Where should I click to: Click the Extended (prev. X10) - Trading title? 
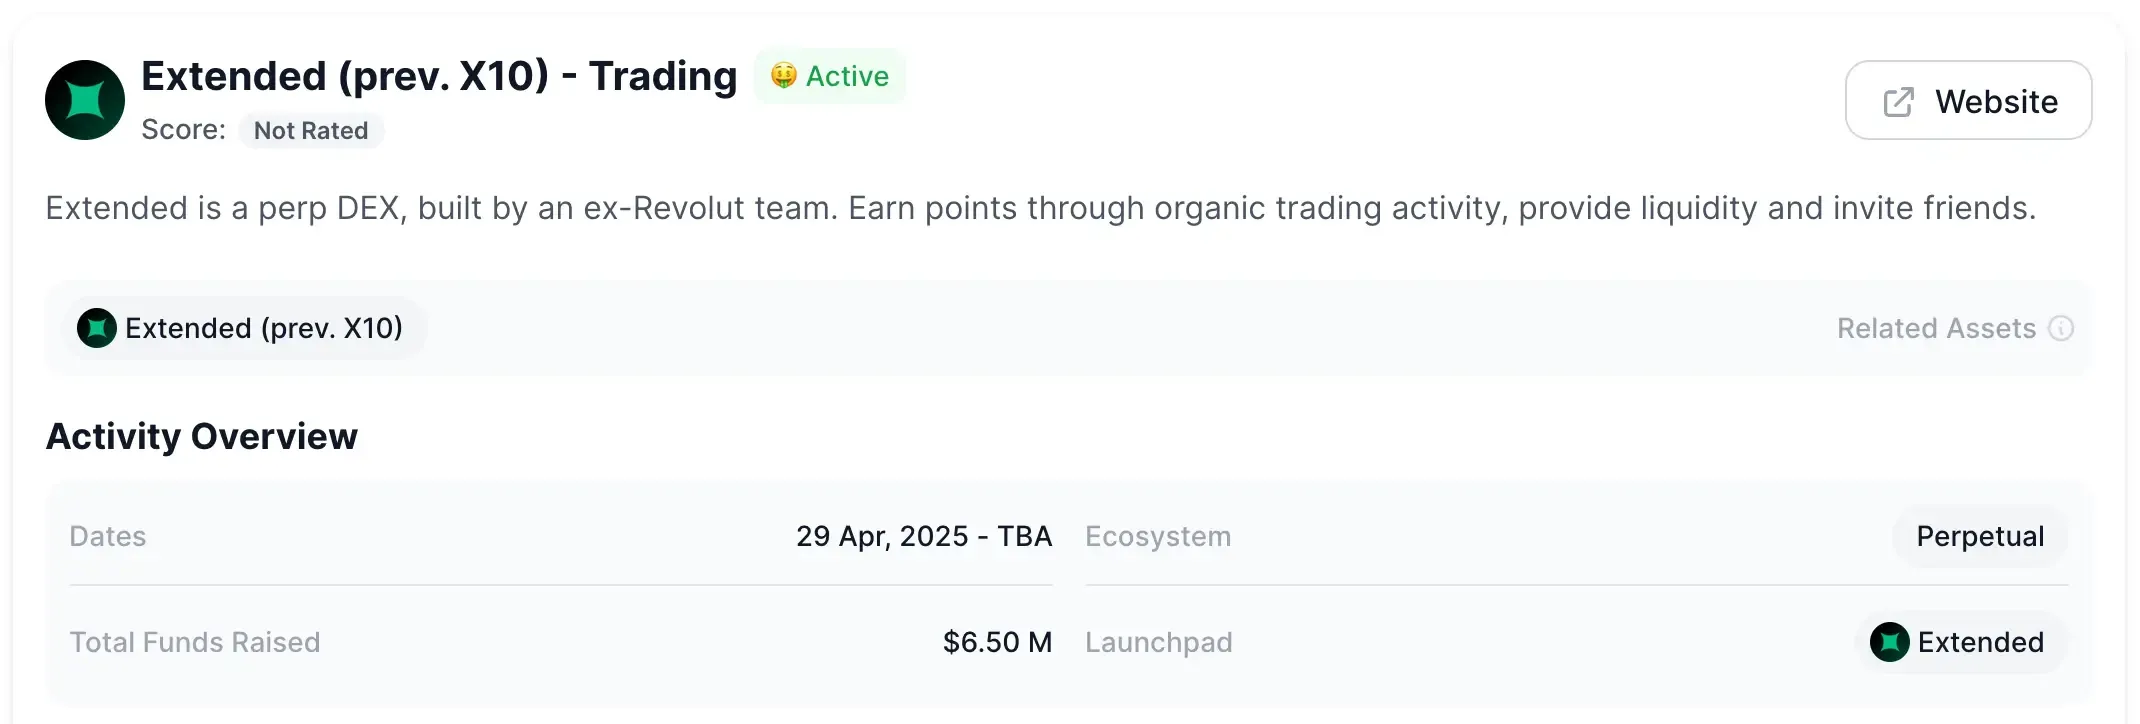pos(439,76)
